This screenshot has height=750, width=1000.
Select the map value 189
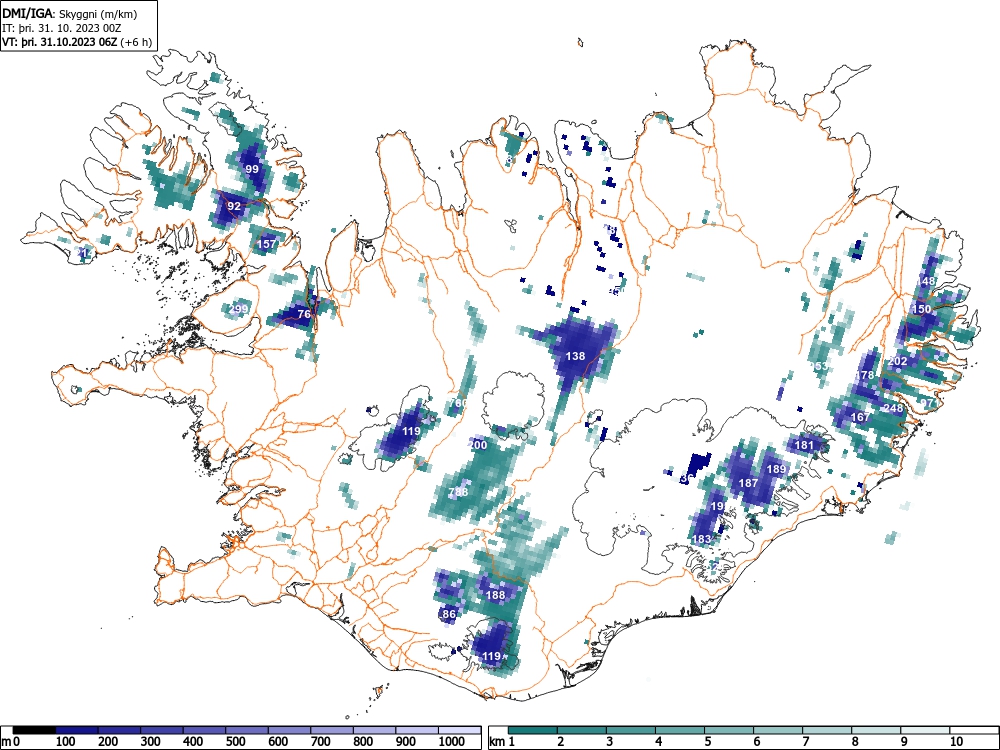(776, 469)
